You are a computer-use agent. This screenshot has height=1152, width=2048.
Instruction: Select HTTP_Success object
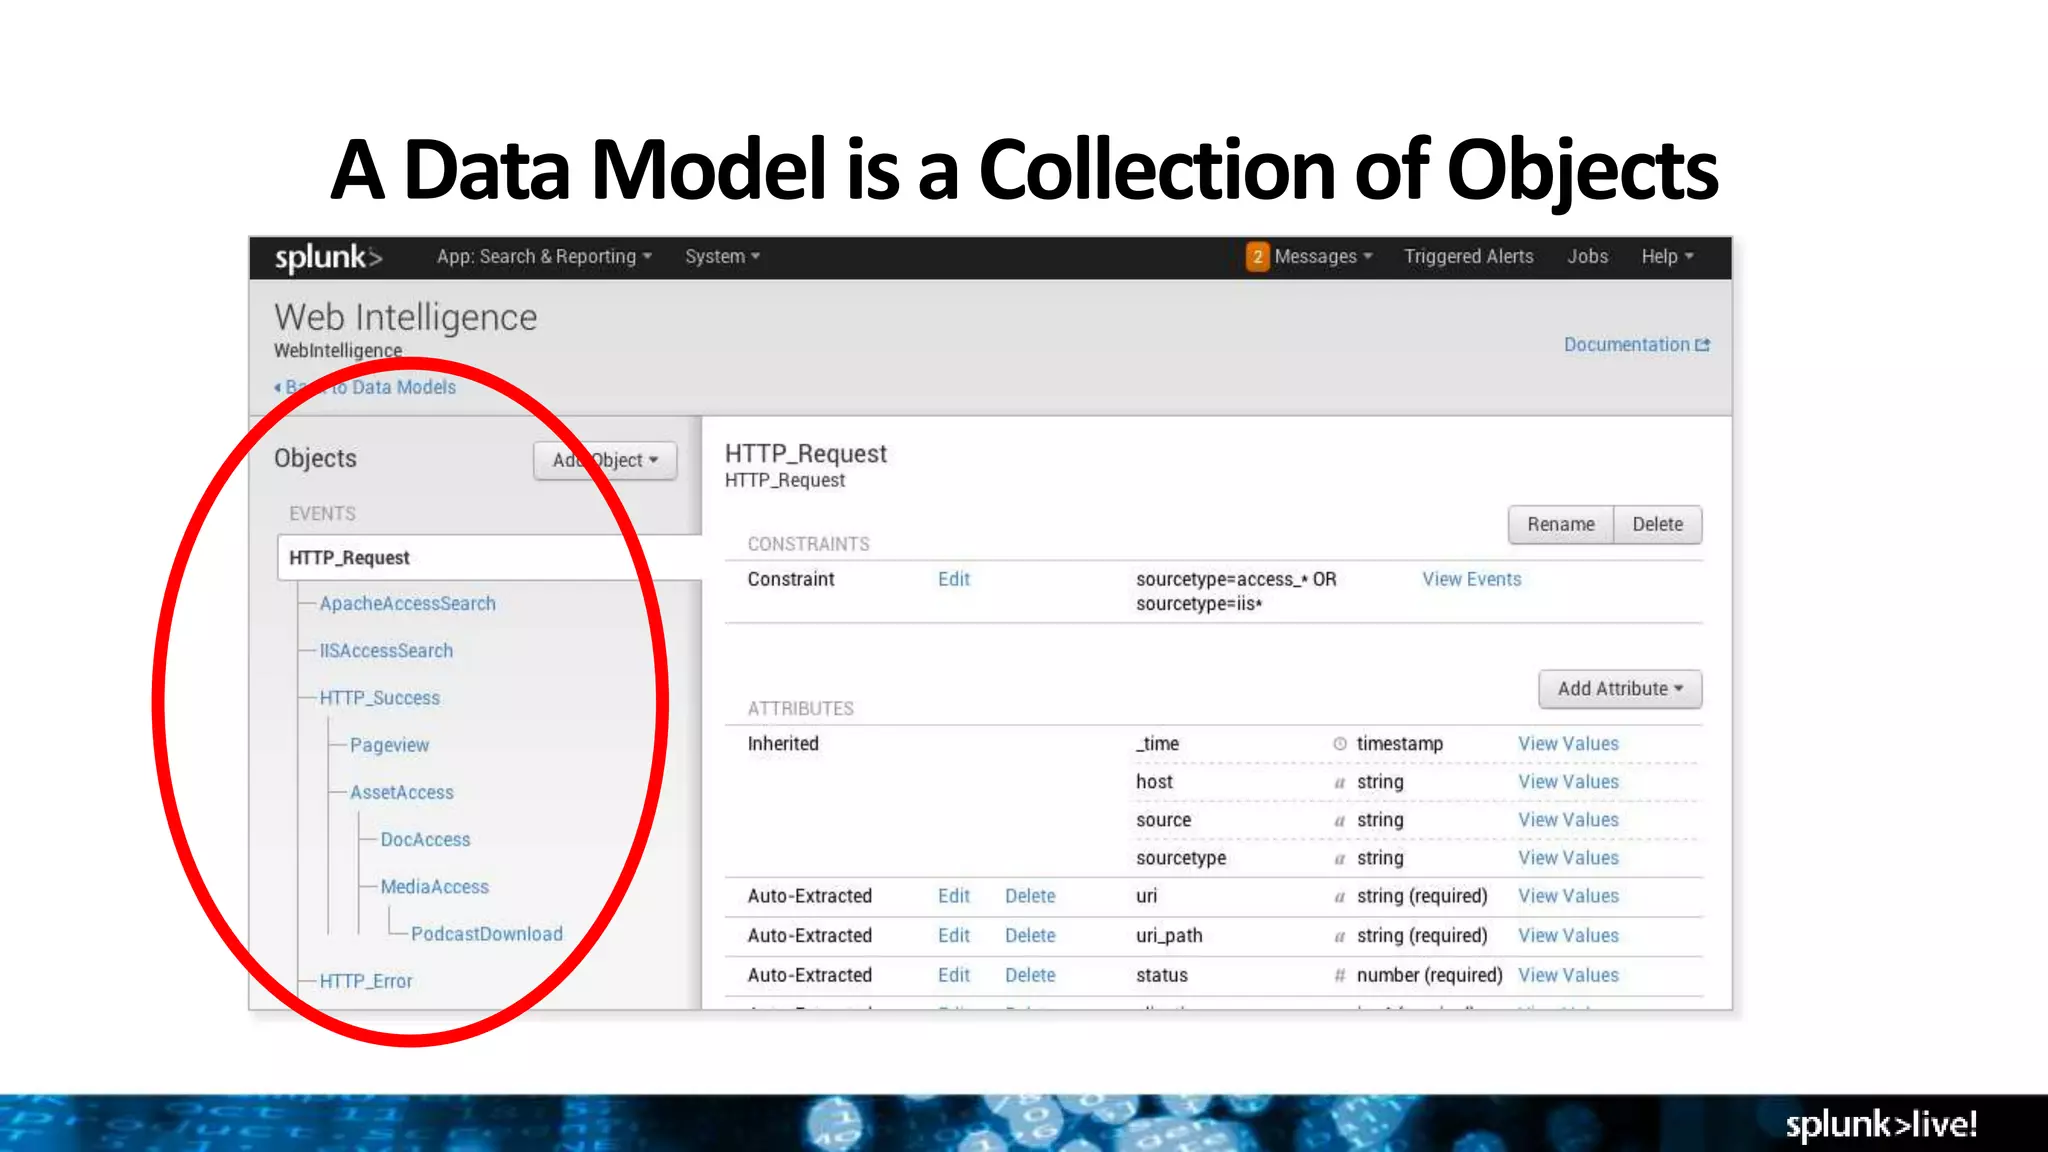[379, 698]
